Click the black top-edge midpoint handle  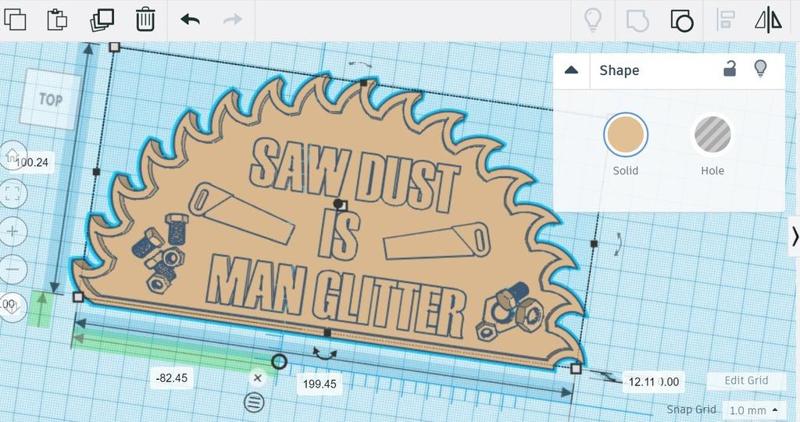(x=364, y=83)
